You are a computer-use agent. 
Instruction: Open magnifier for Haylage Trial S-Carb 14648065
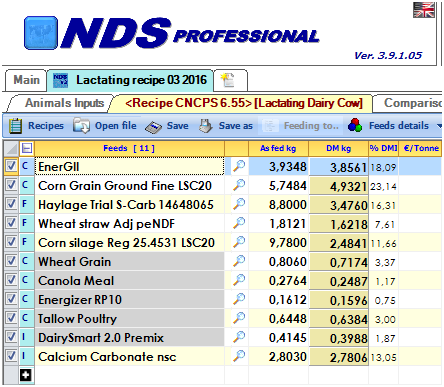coord(239,204)
